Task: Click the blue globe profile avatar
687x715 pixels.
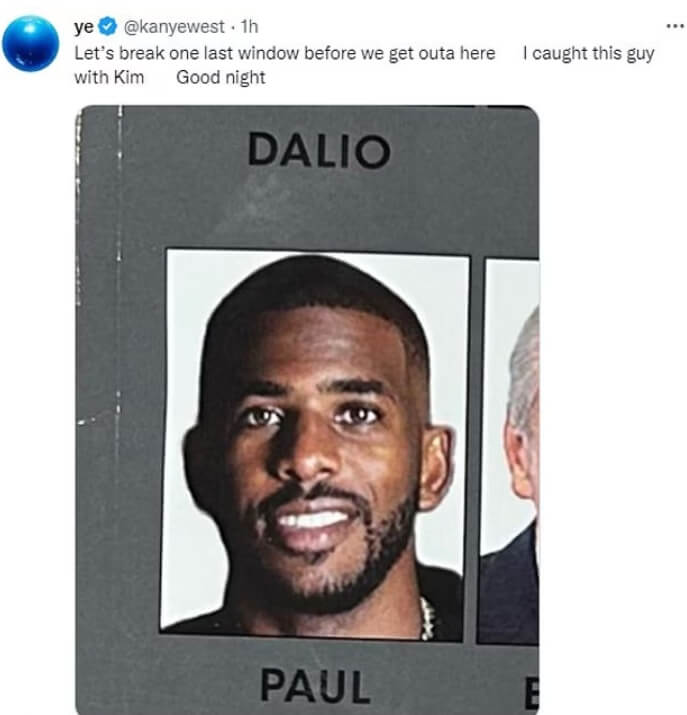Action: point(31,43)
